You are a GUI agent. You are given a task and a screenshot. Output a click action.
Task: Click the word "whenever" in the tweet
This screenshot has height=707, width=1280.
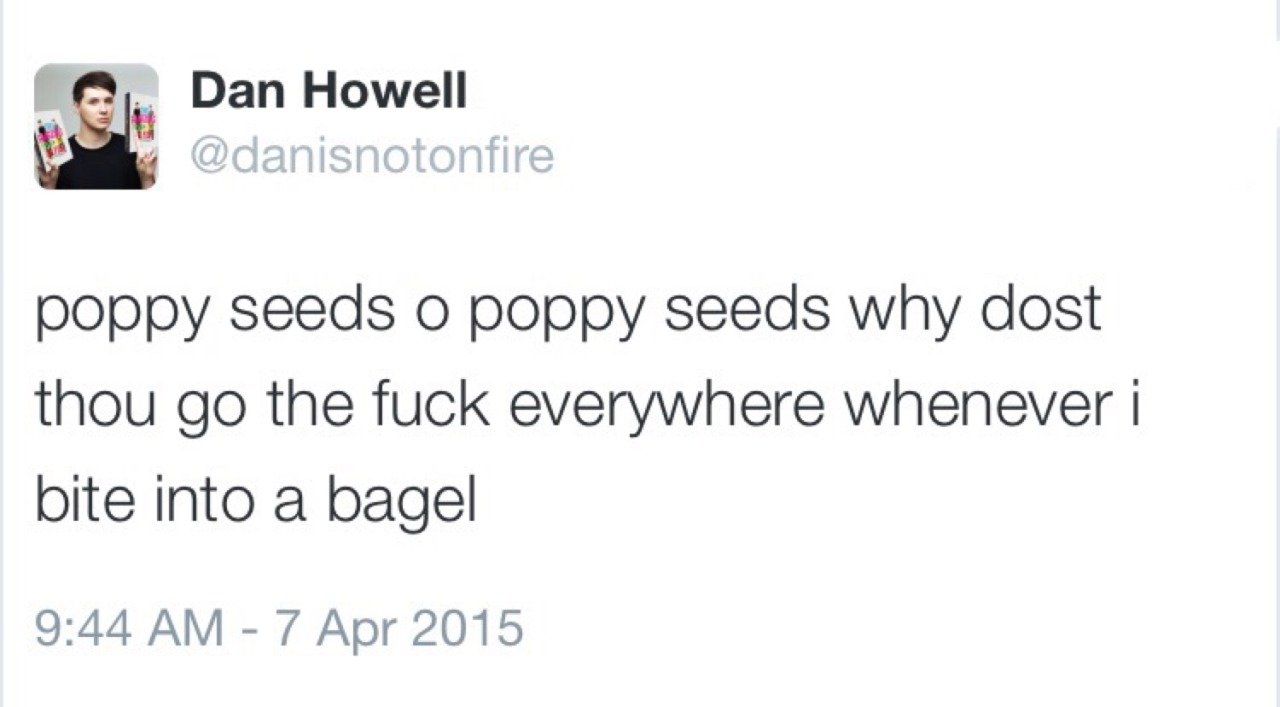1001,404
